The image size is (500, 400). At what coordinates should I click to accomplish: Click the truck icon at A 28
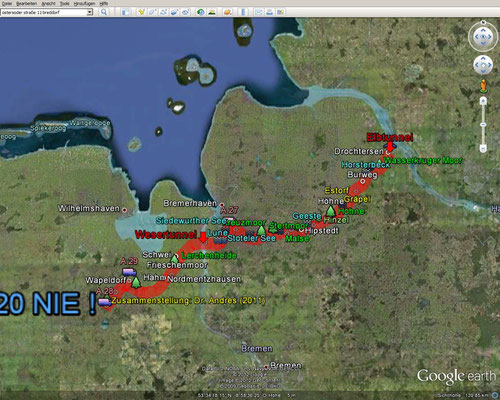105,302
